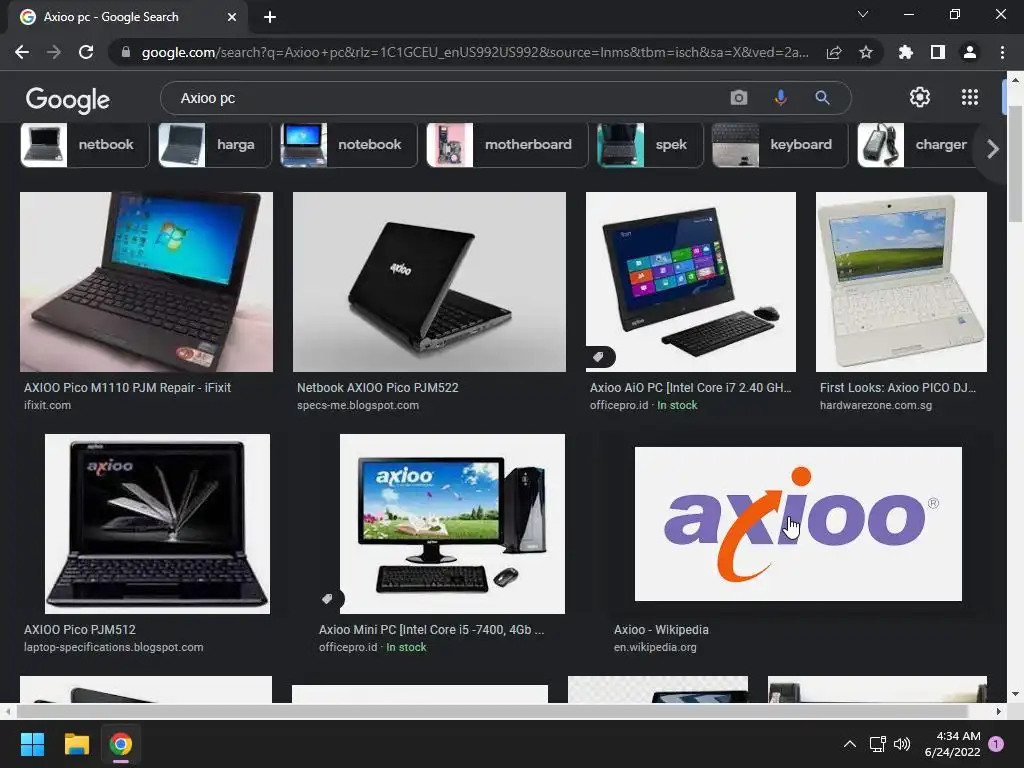Screen dimensions: 1024x768
Task: Open Axioo AiO PC image result
Action: (x=690, y=281)
